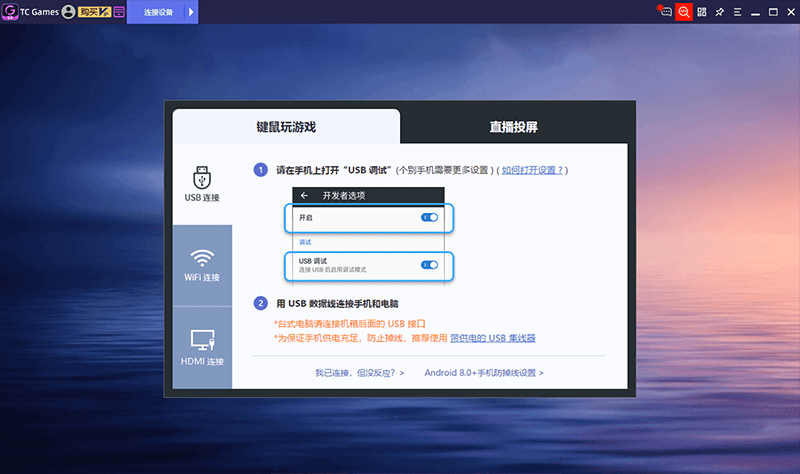
Task: Click Android 8.0+手机防掉线设置 link
Action: [484, 373]
